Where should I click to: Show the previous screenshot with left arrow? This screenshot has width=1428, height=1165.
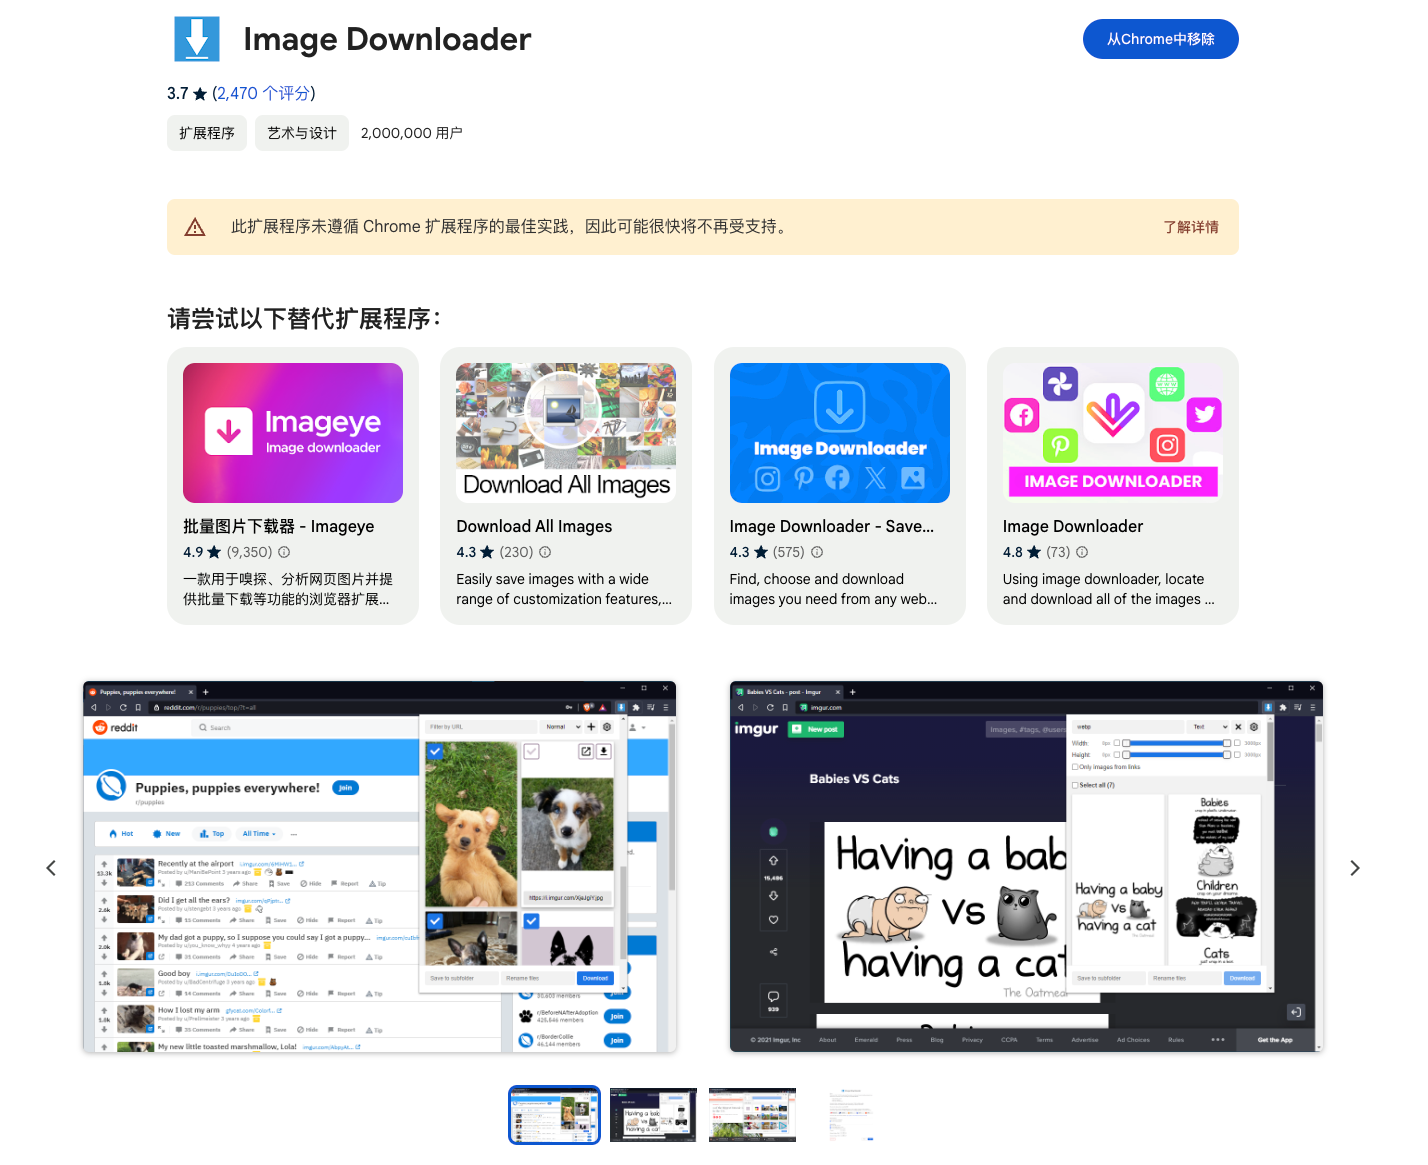[x=51, y=868]
